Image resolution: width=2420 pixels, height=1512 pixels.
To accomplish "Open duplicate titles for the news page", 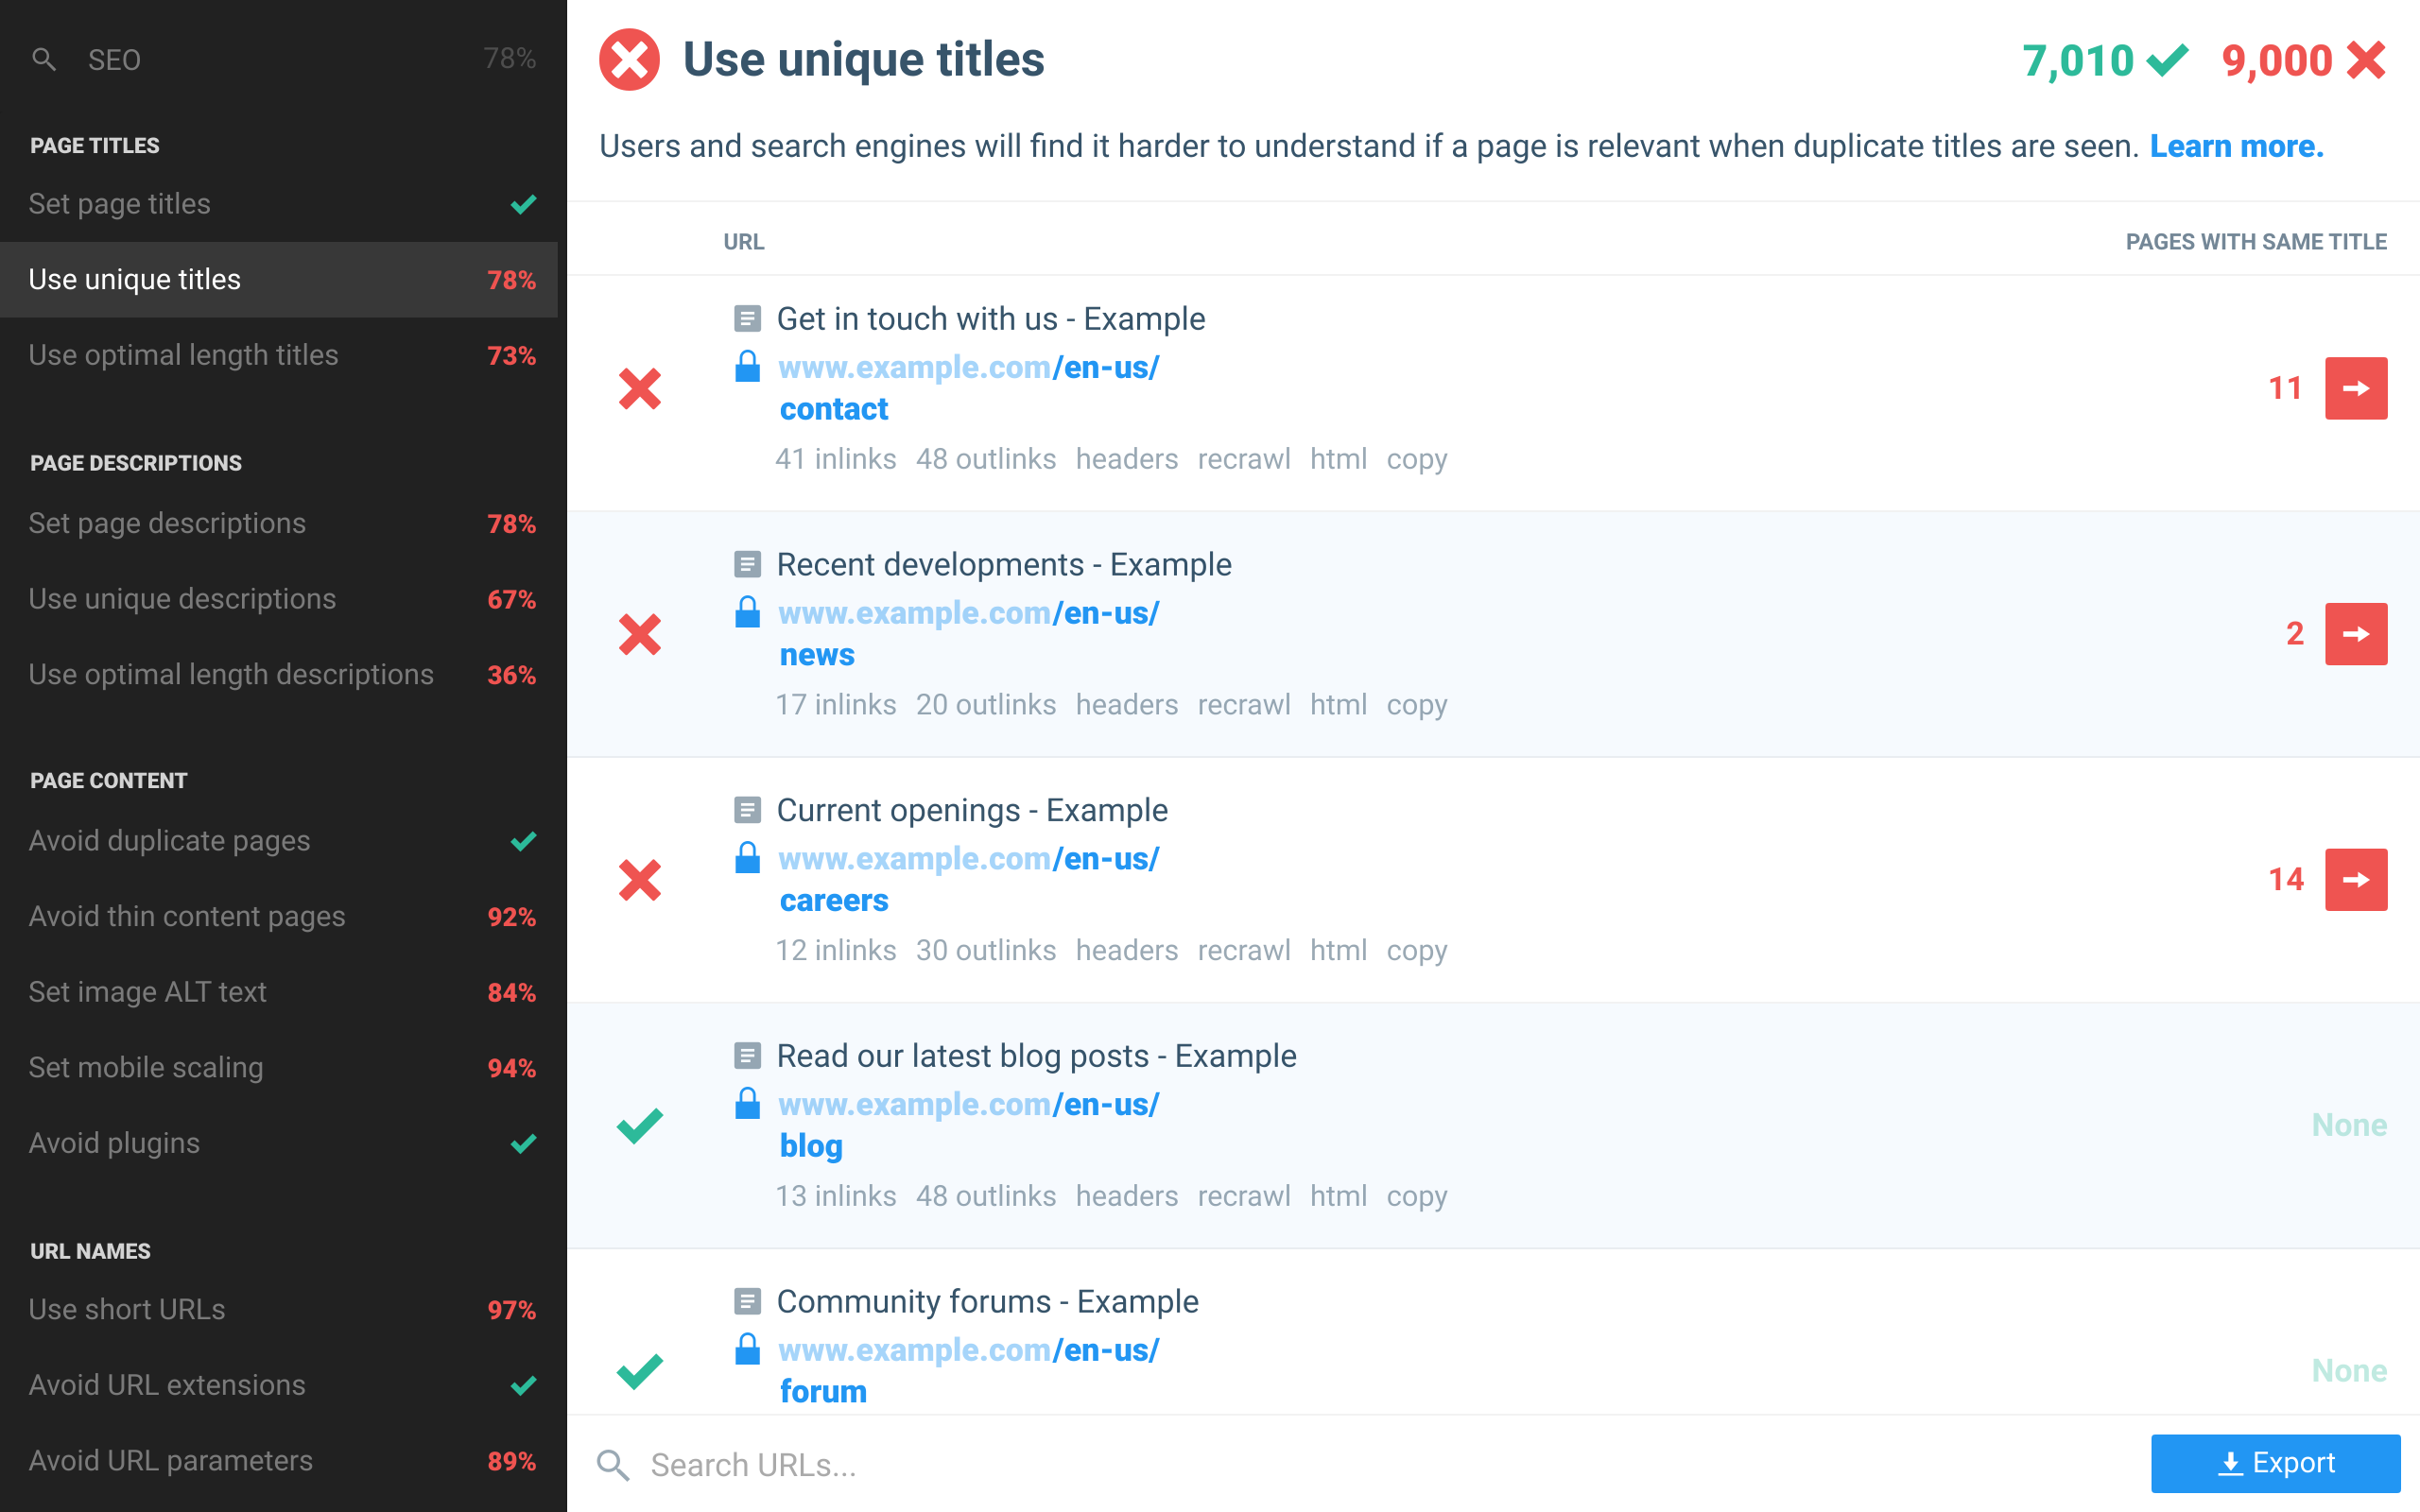I will [2355, 634].
